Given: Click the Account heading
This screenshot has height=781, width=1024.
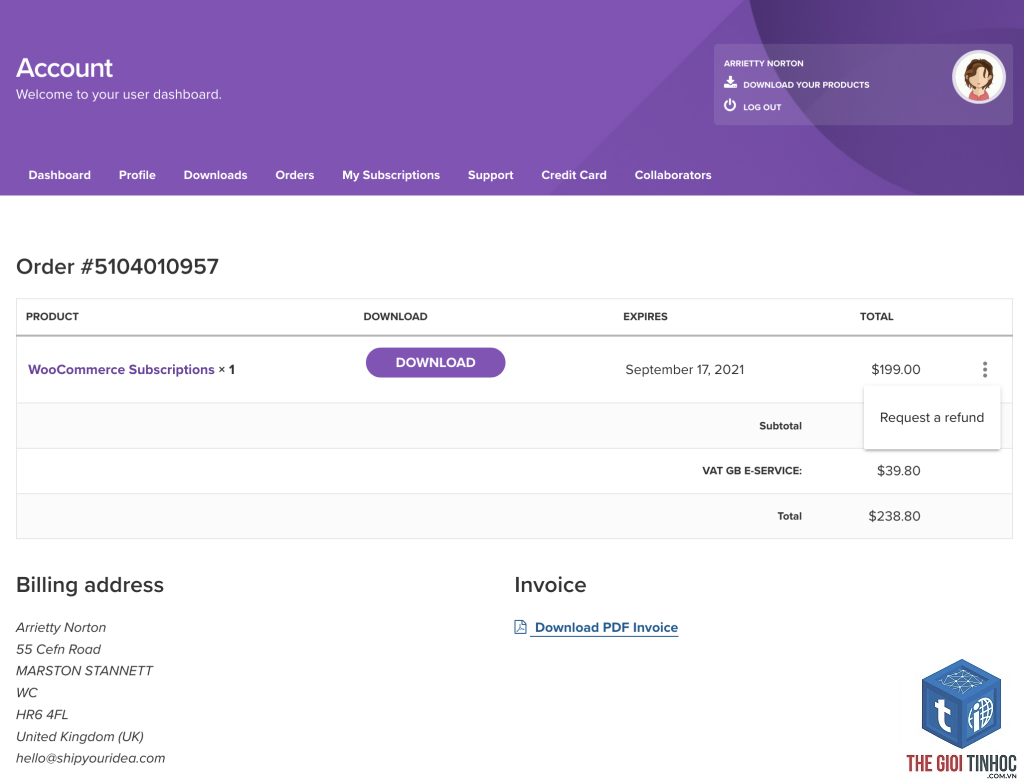Looking at the screenshot, I should click(x=64, y=68).
